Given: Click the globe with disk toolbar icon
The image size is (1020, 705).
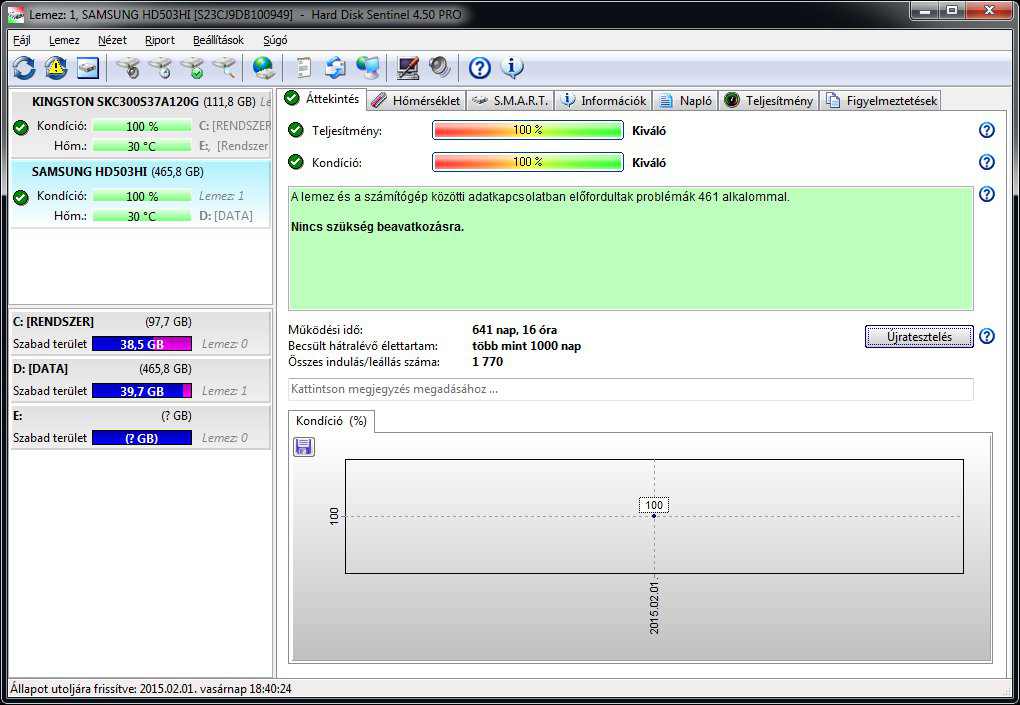Looking at the screenshot, I should pyautogui.click(x=263, y=68).
